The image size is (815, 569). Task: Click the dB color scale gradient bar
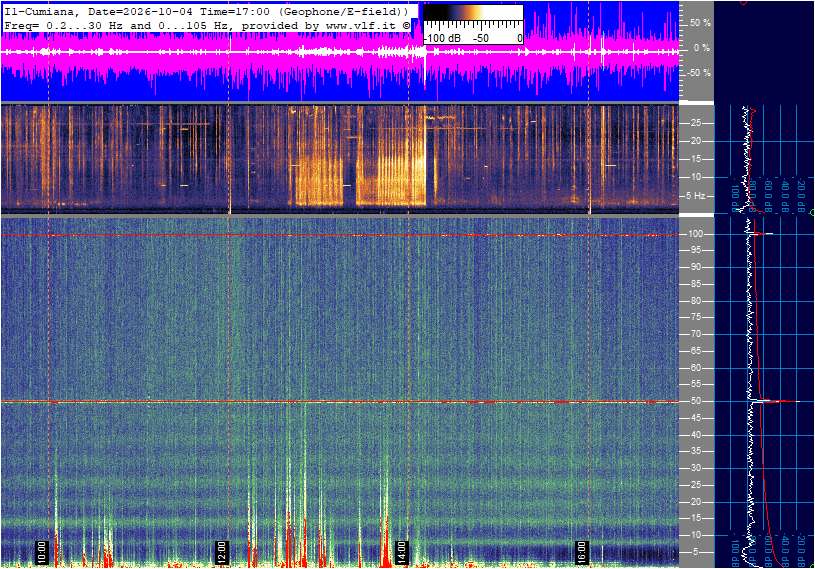473,13
